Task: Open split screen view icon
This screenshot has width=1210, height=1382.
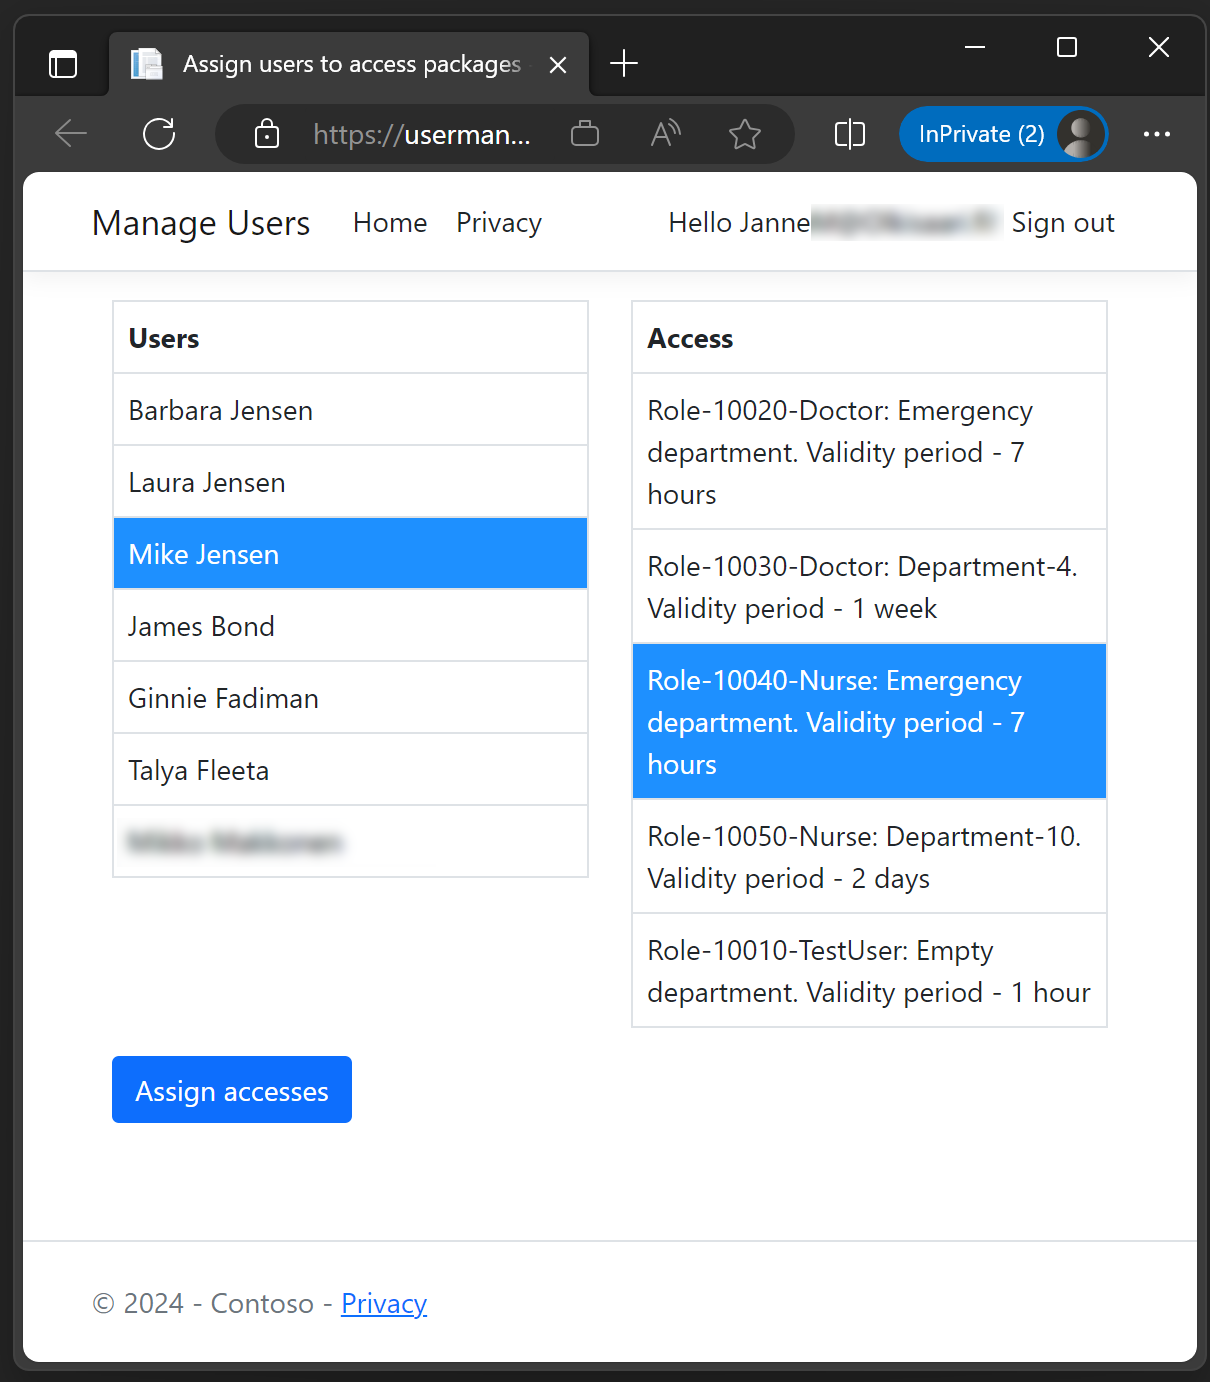Action: coord(849,134)
